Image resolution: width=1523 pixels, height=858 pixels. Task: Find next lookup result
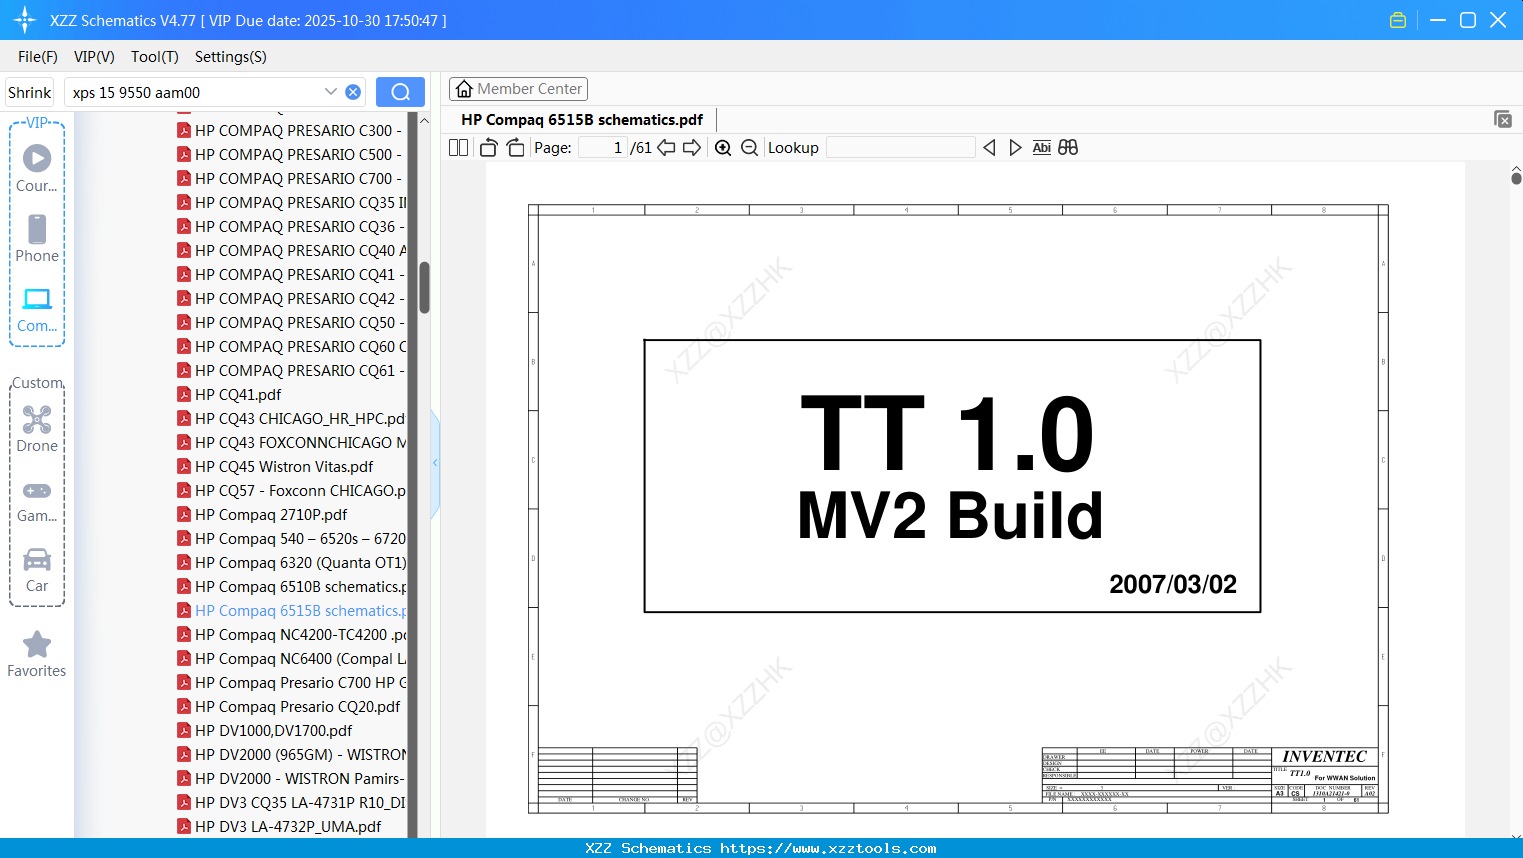coord(1015,148)
